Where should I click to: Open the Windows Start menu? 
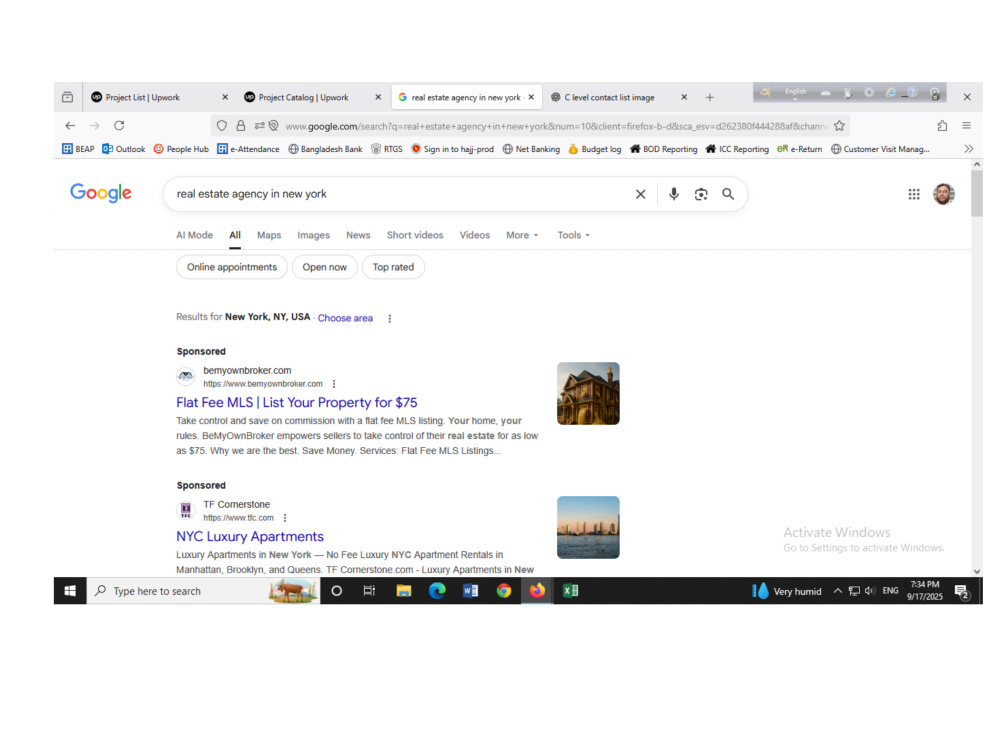(70, 591)
